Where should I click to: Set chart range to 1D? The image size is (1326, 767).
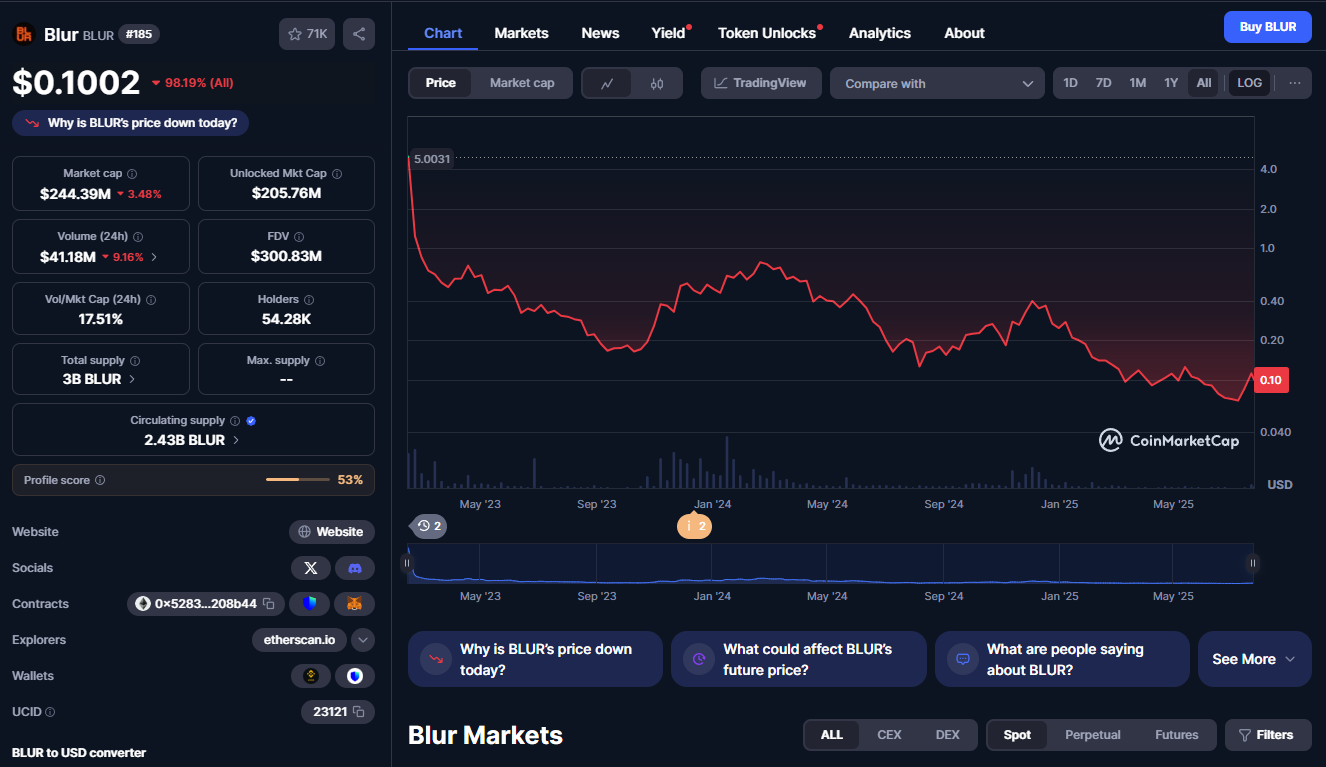tap(1070, 83)
